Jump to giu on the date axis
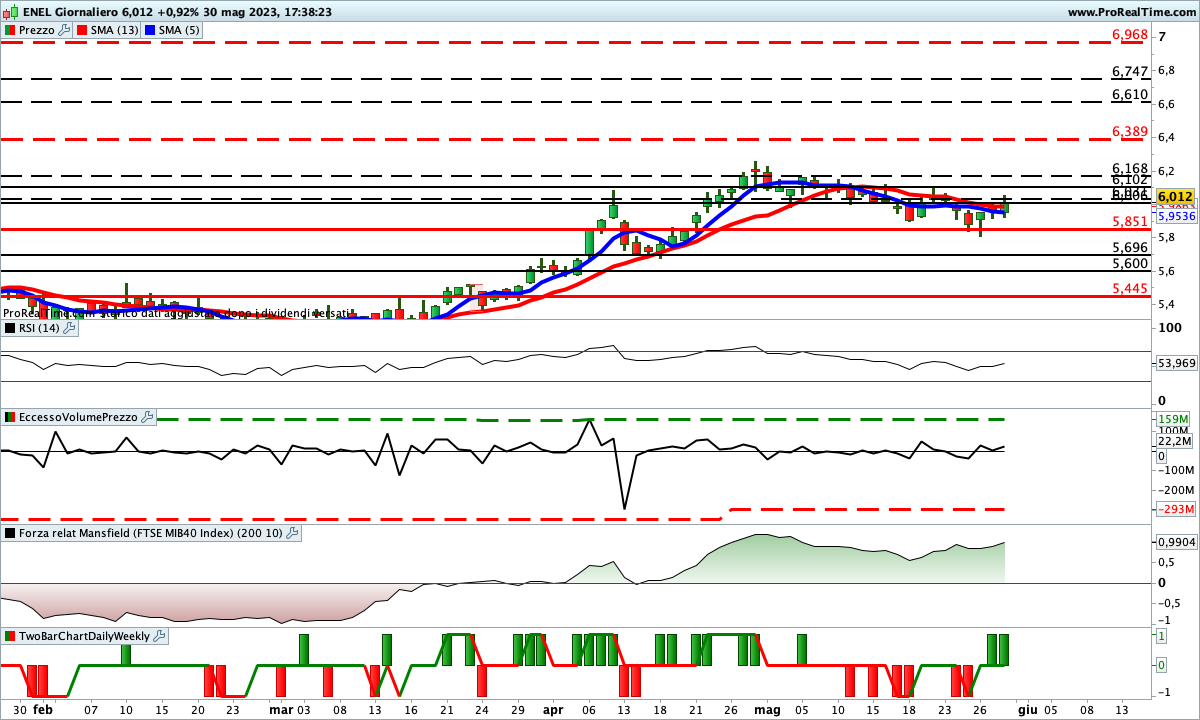The image size is (1200, 720). point(1026,708)
